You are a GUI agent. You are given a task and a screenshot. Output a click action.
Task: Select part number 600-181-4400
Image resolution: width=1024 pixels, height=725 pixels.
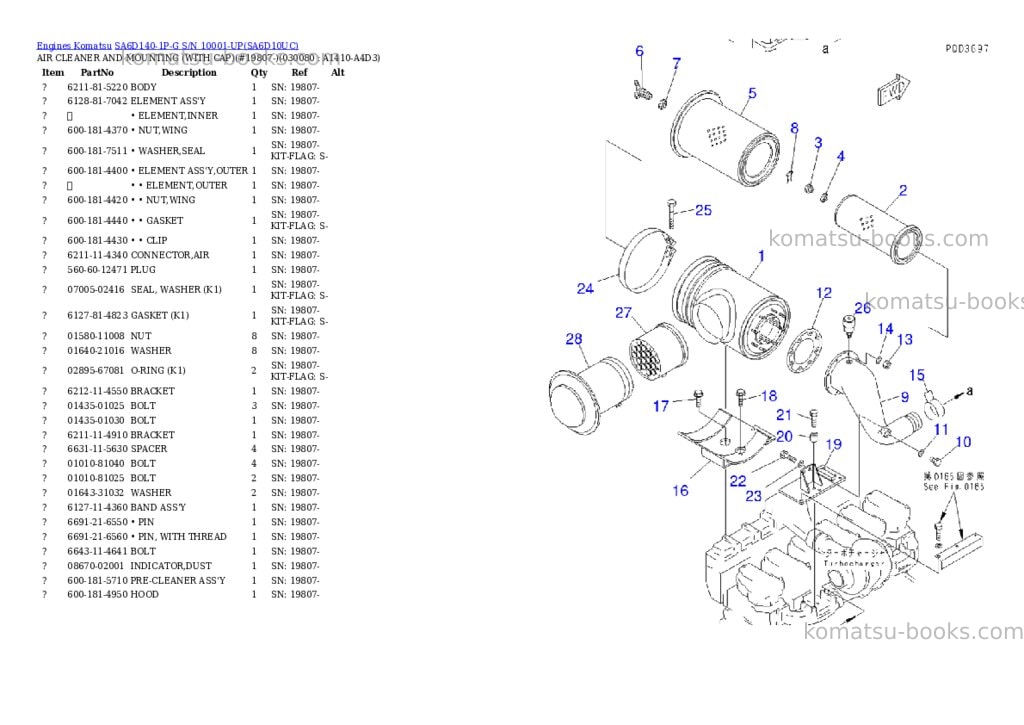click(x=97, y=171)
